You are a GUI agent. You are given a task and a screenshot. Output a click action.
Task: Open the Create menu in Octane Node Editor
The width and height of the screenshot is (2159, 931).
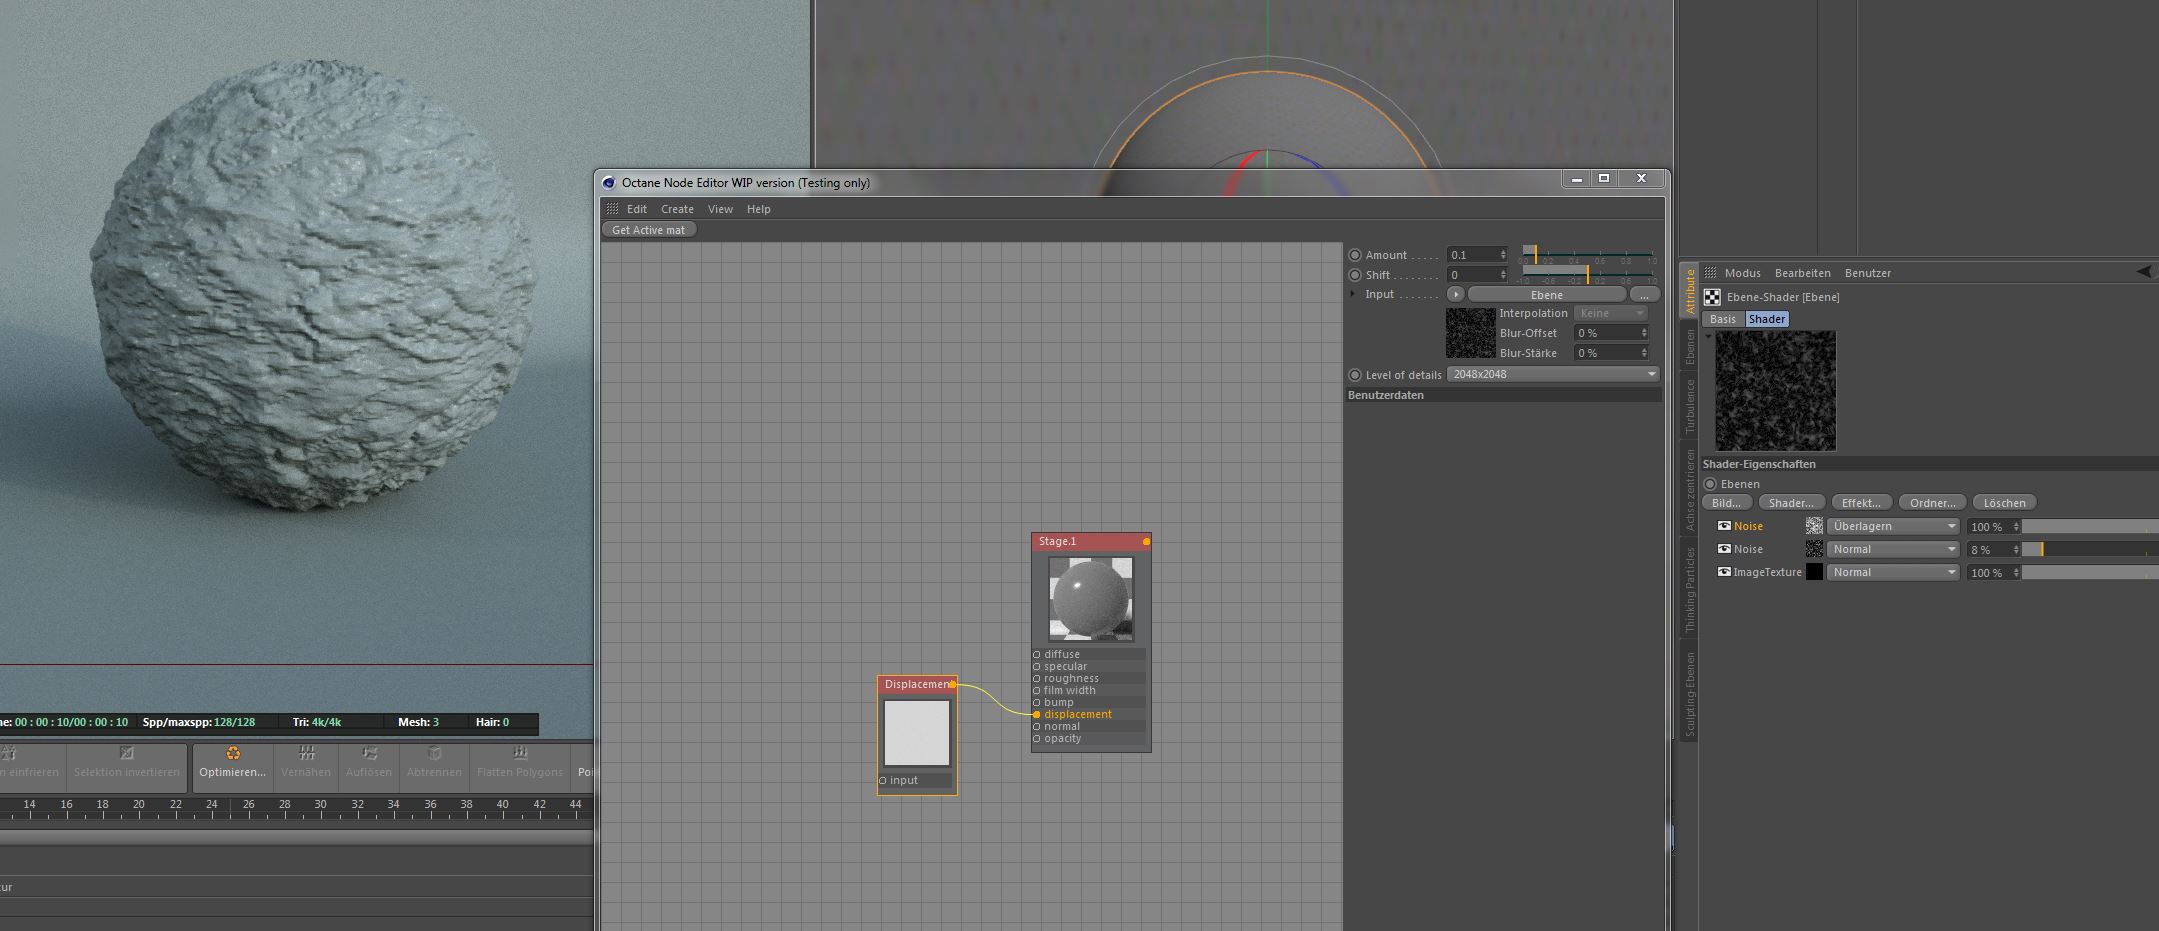tap(677, 209)
